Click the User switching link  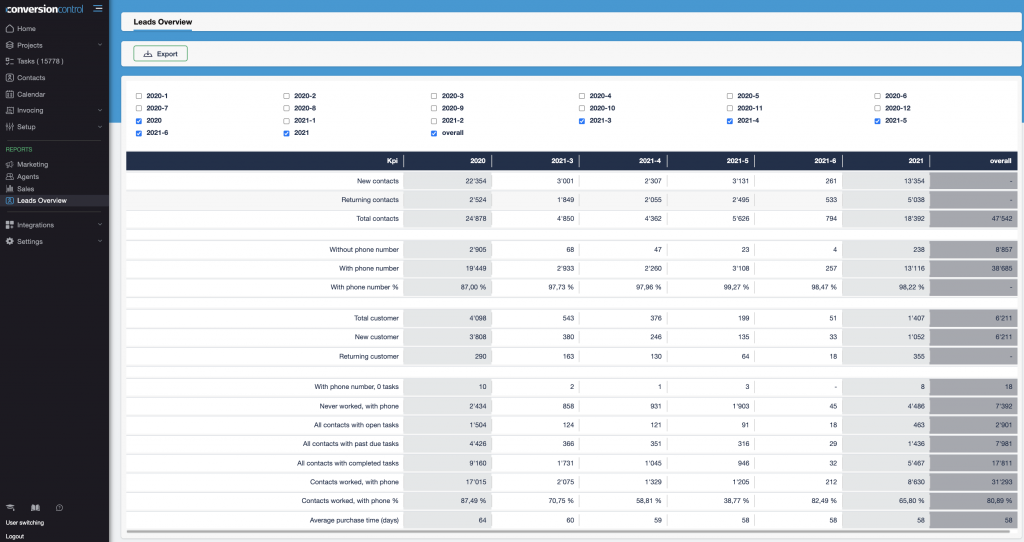25,522
